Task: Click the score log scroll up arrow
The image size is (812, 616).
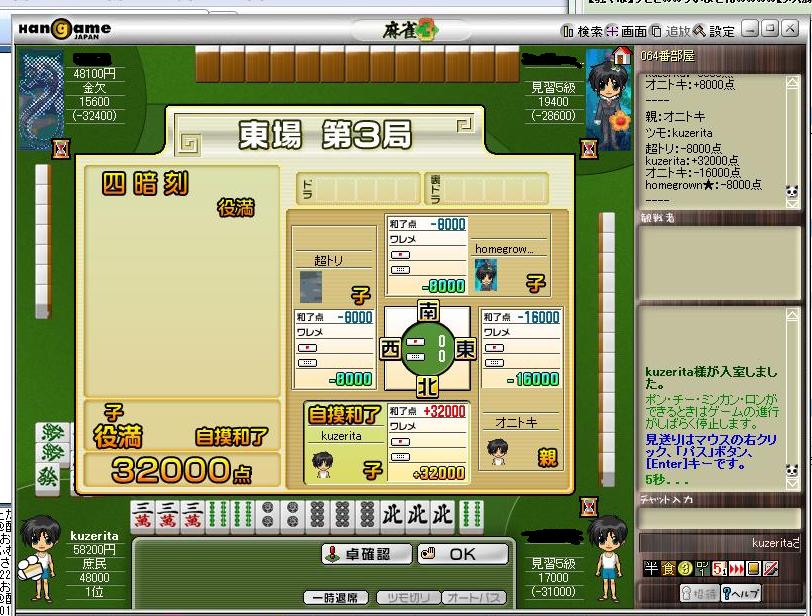Action: tap(792, 83)
